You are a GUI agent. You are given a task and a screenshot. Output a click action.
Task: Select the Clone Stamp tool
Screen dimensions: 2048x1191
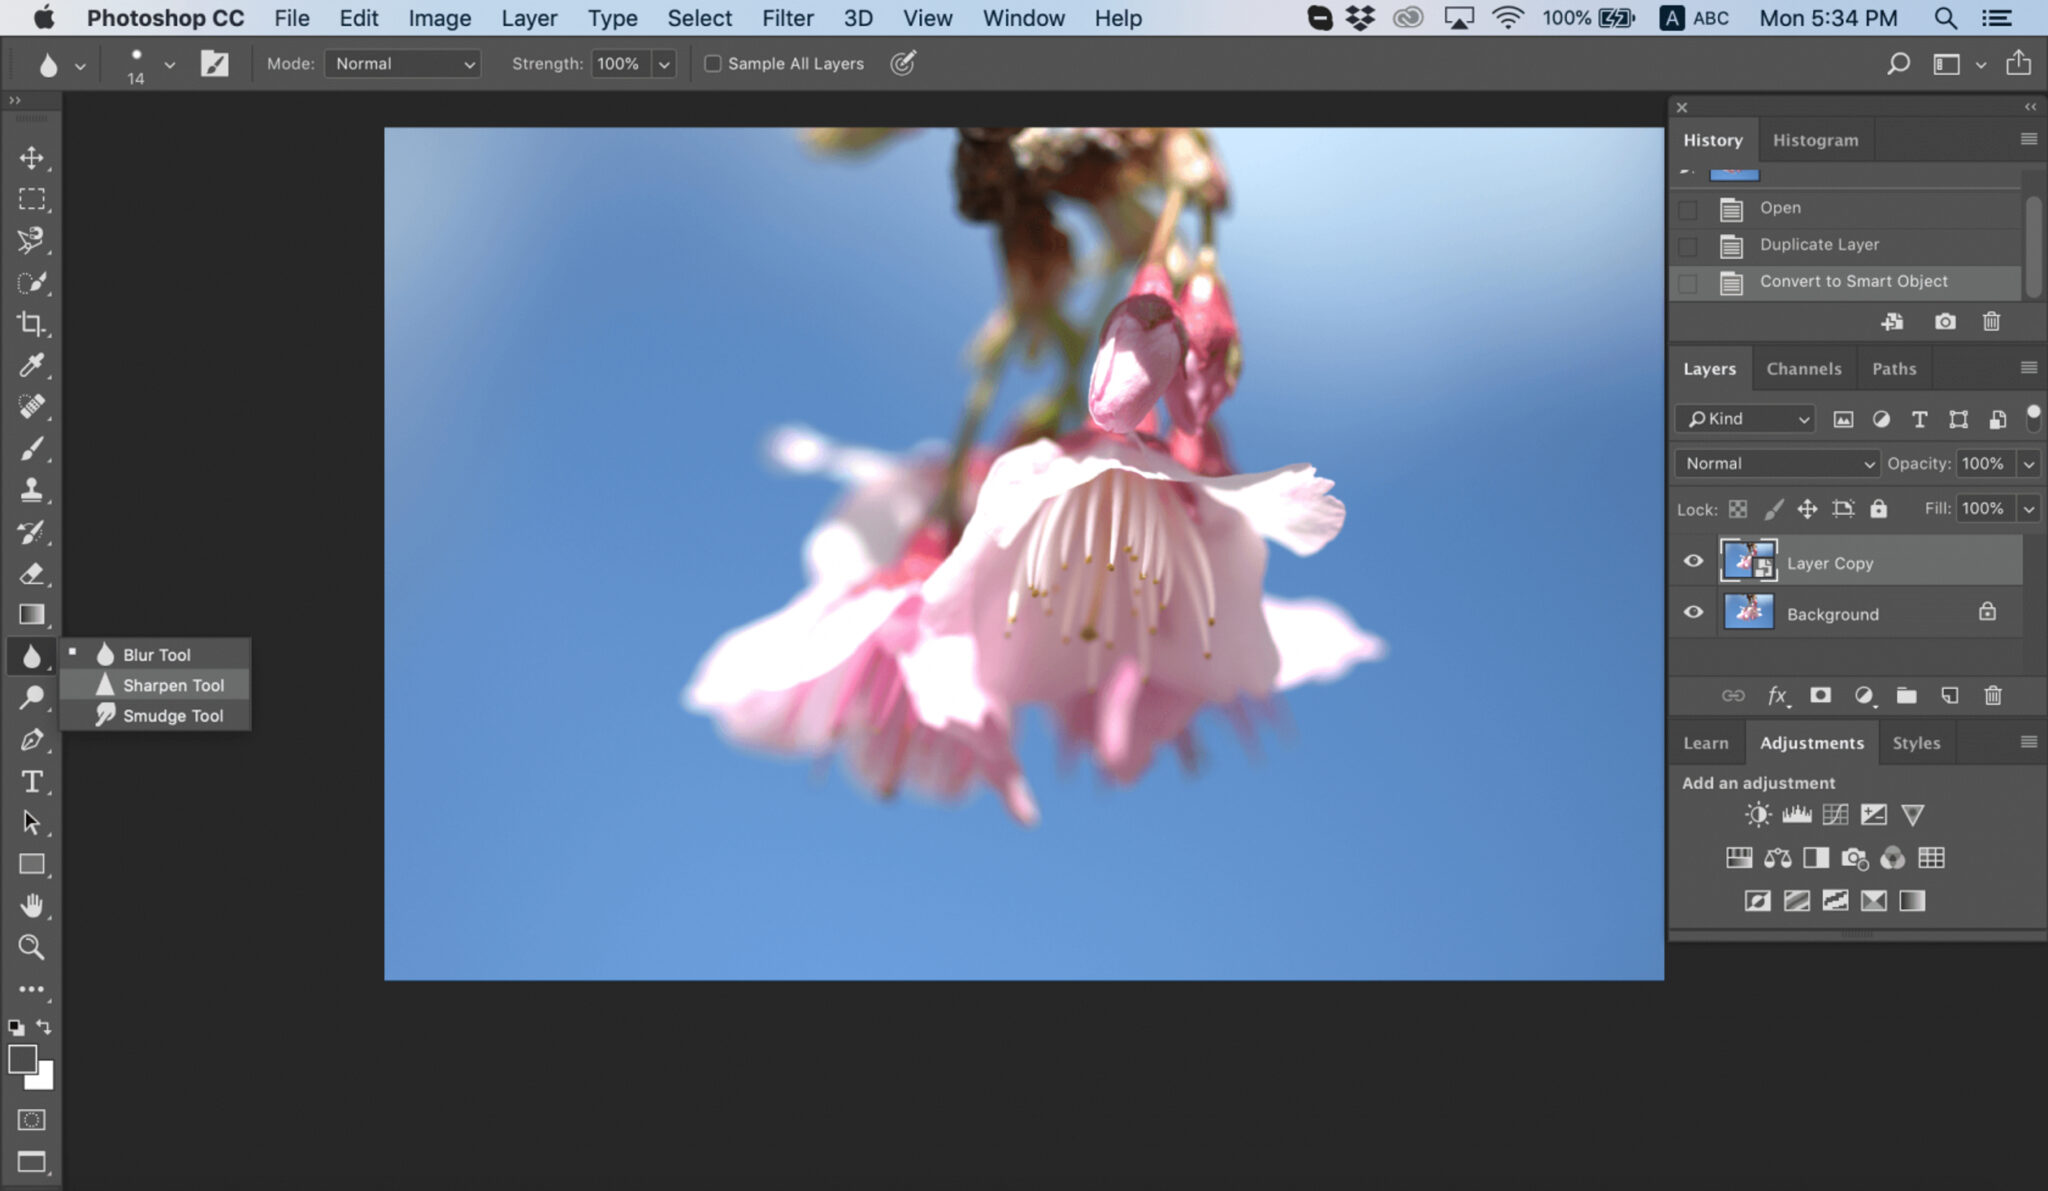(x=32, y=490)
